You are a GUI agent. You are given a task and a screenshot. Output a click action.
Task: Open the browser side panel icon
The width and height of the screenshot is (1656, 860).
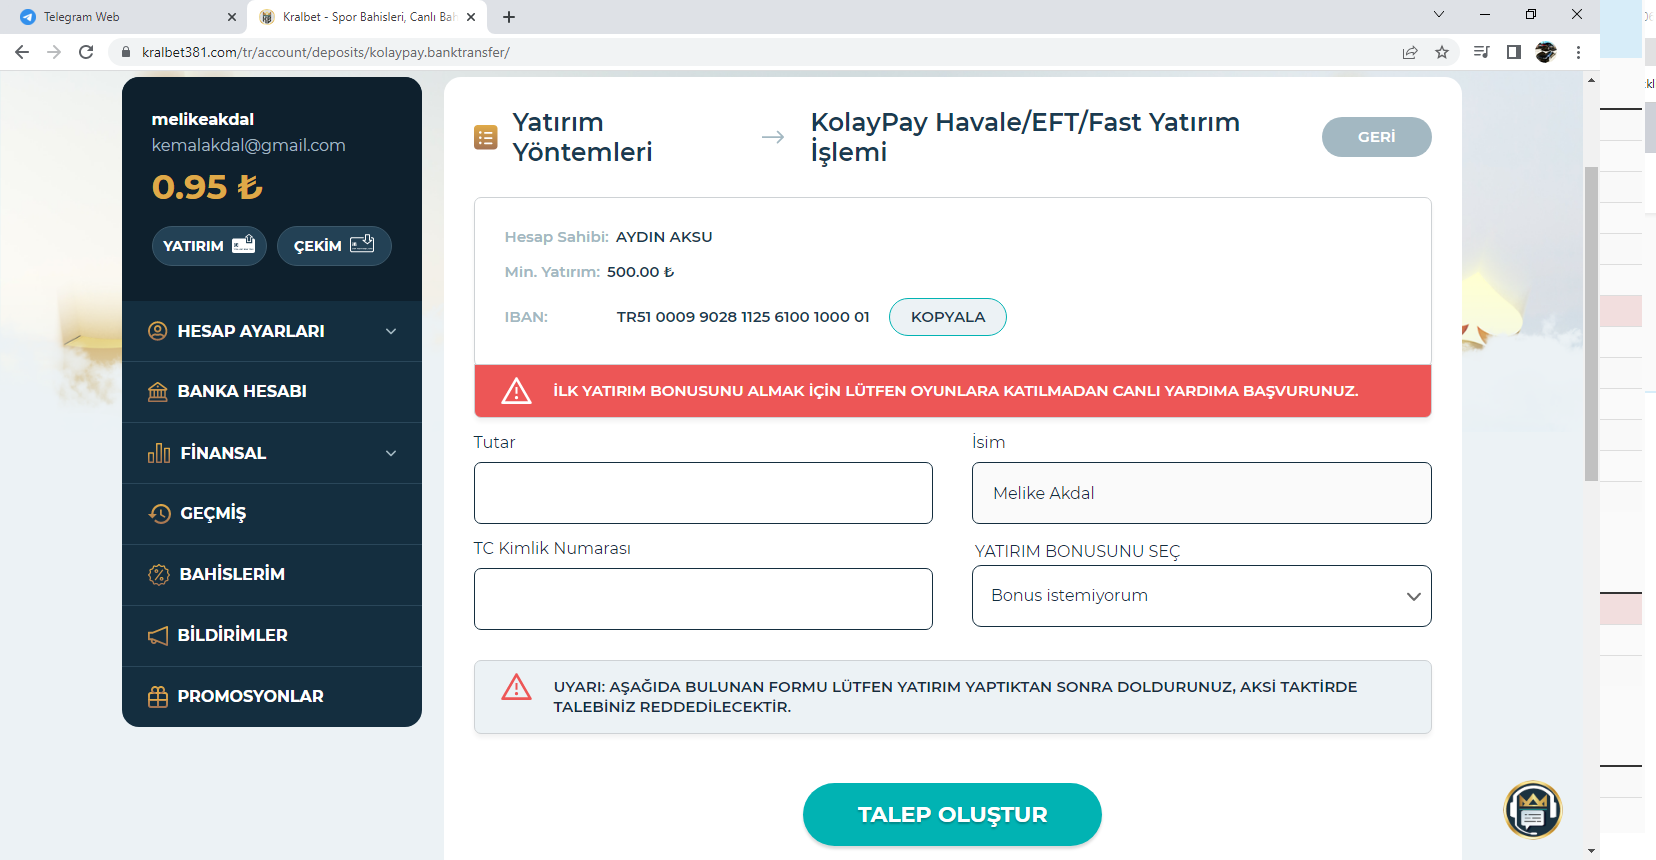[x=1514, y=52]
